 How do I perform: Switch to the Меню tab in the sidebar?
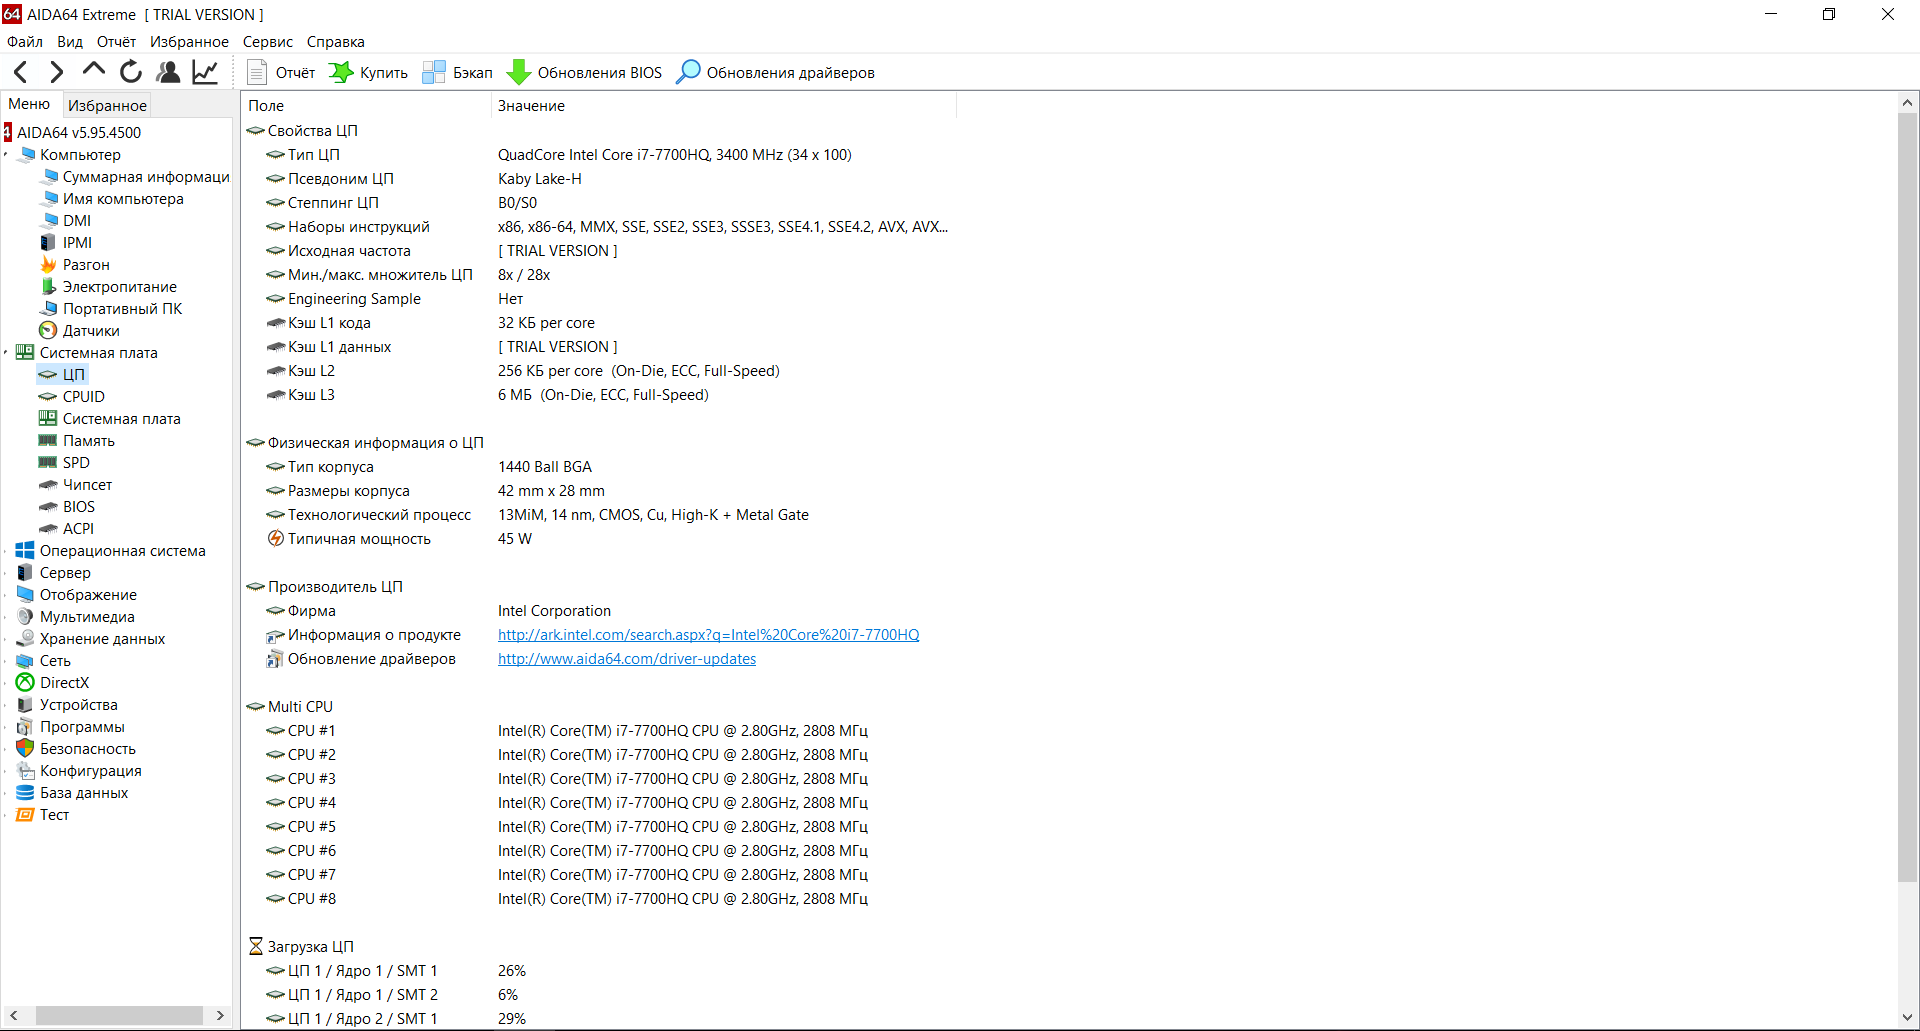(29, 104)
